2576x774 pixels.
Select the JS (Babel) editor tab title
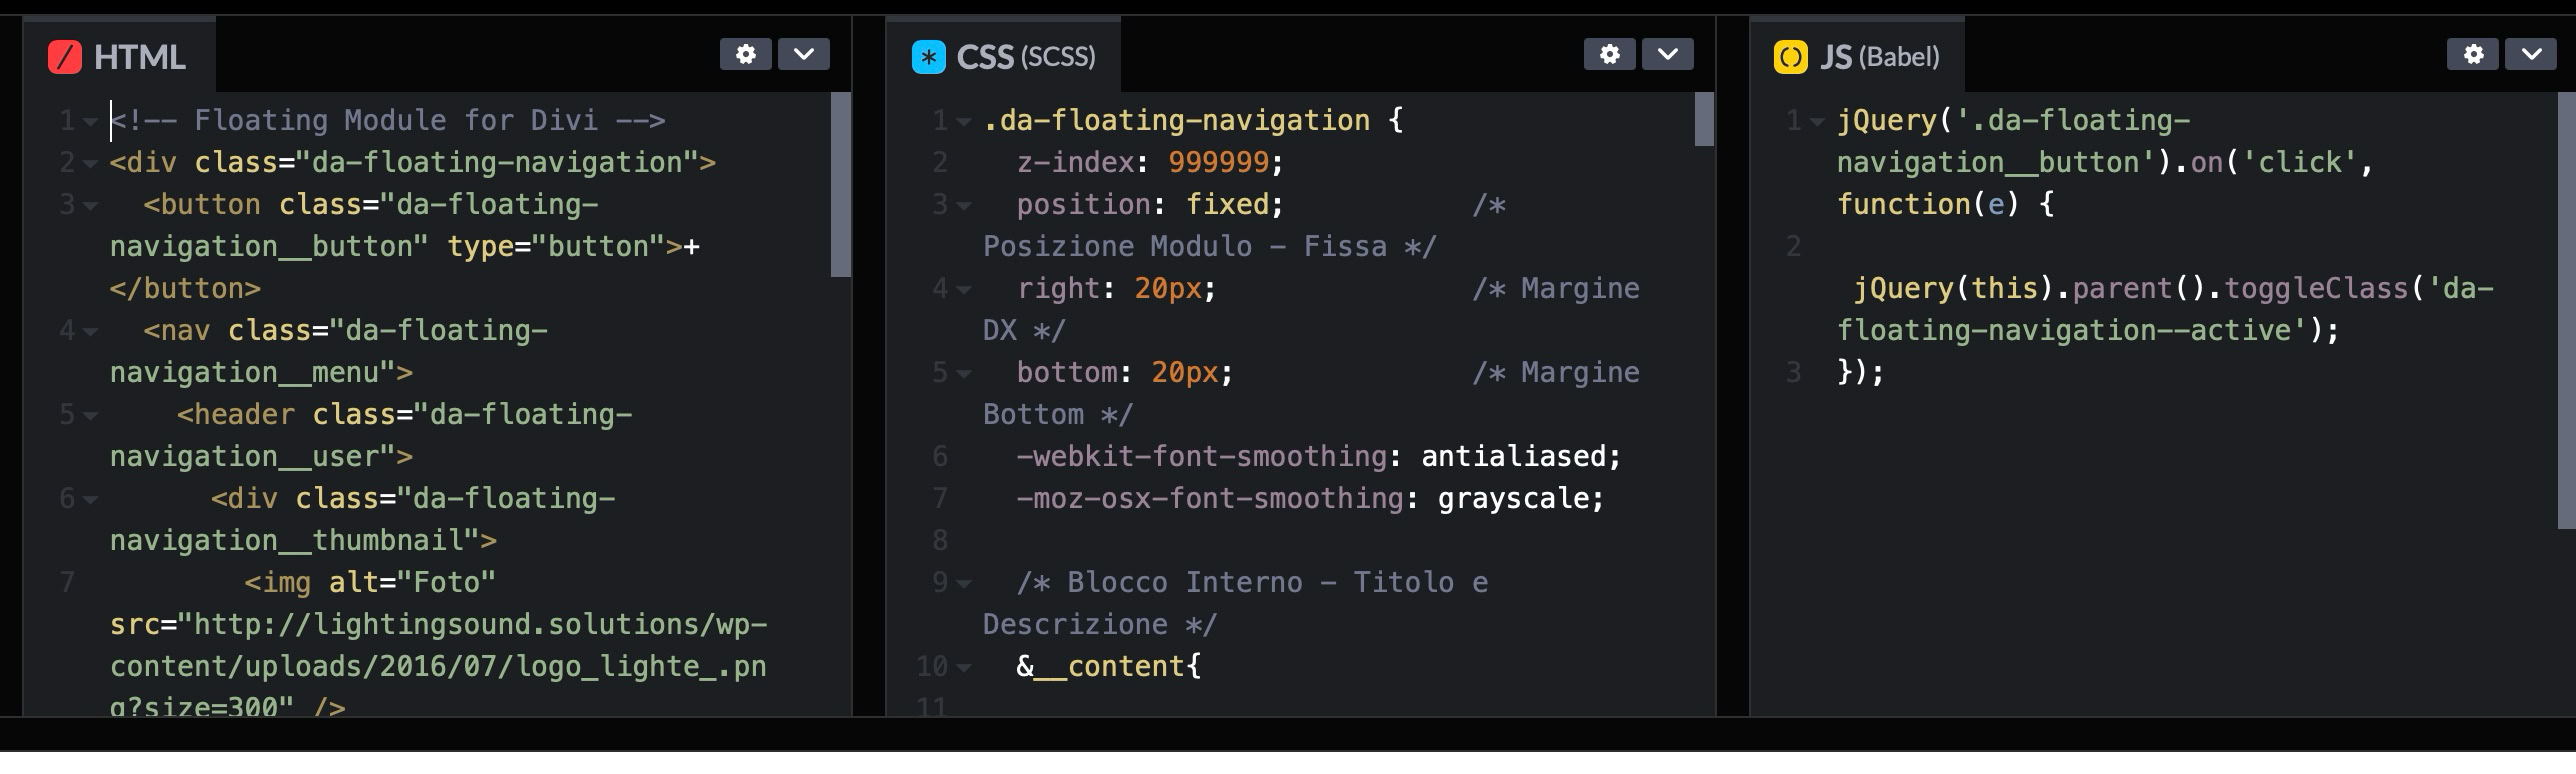(x=1879, y=57)
